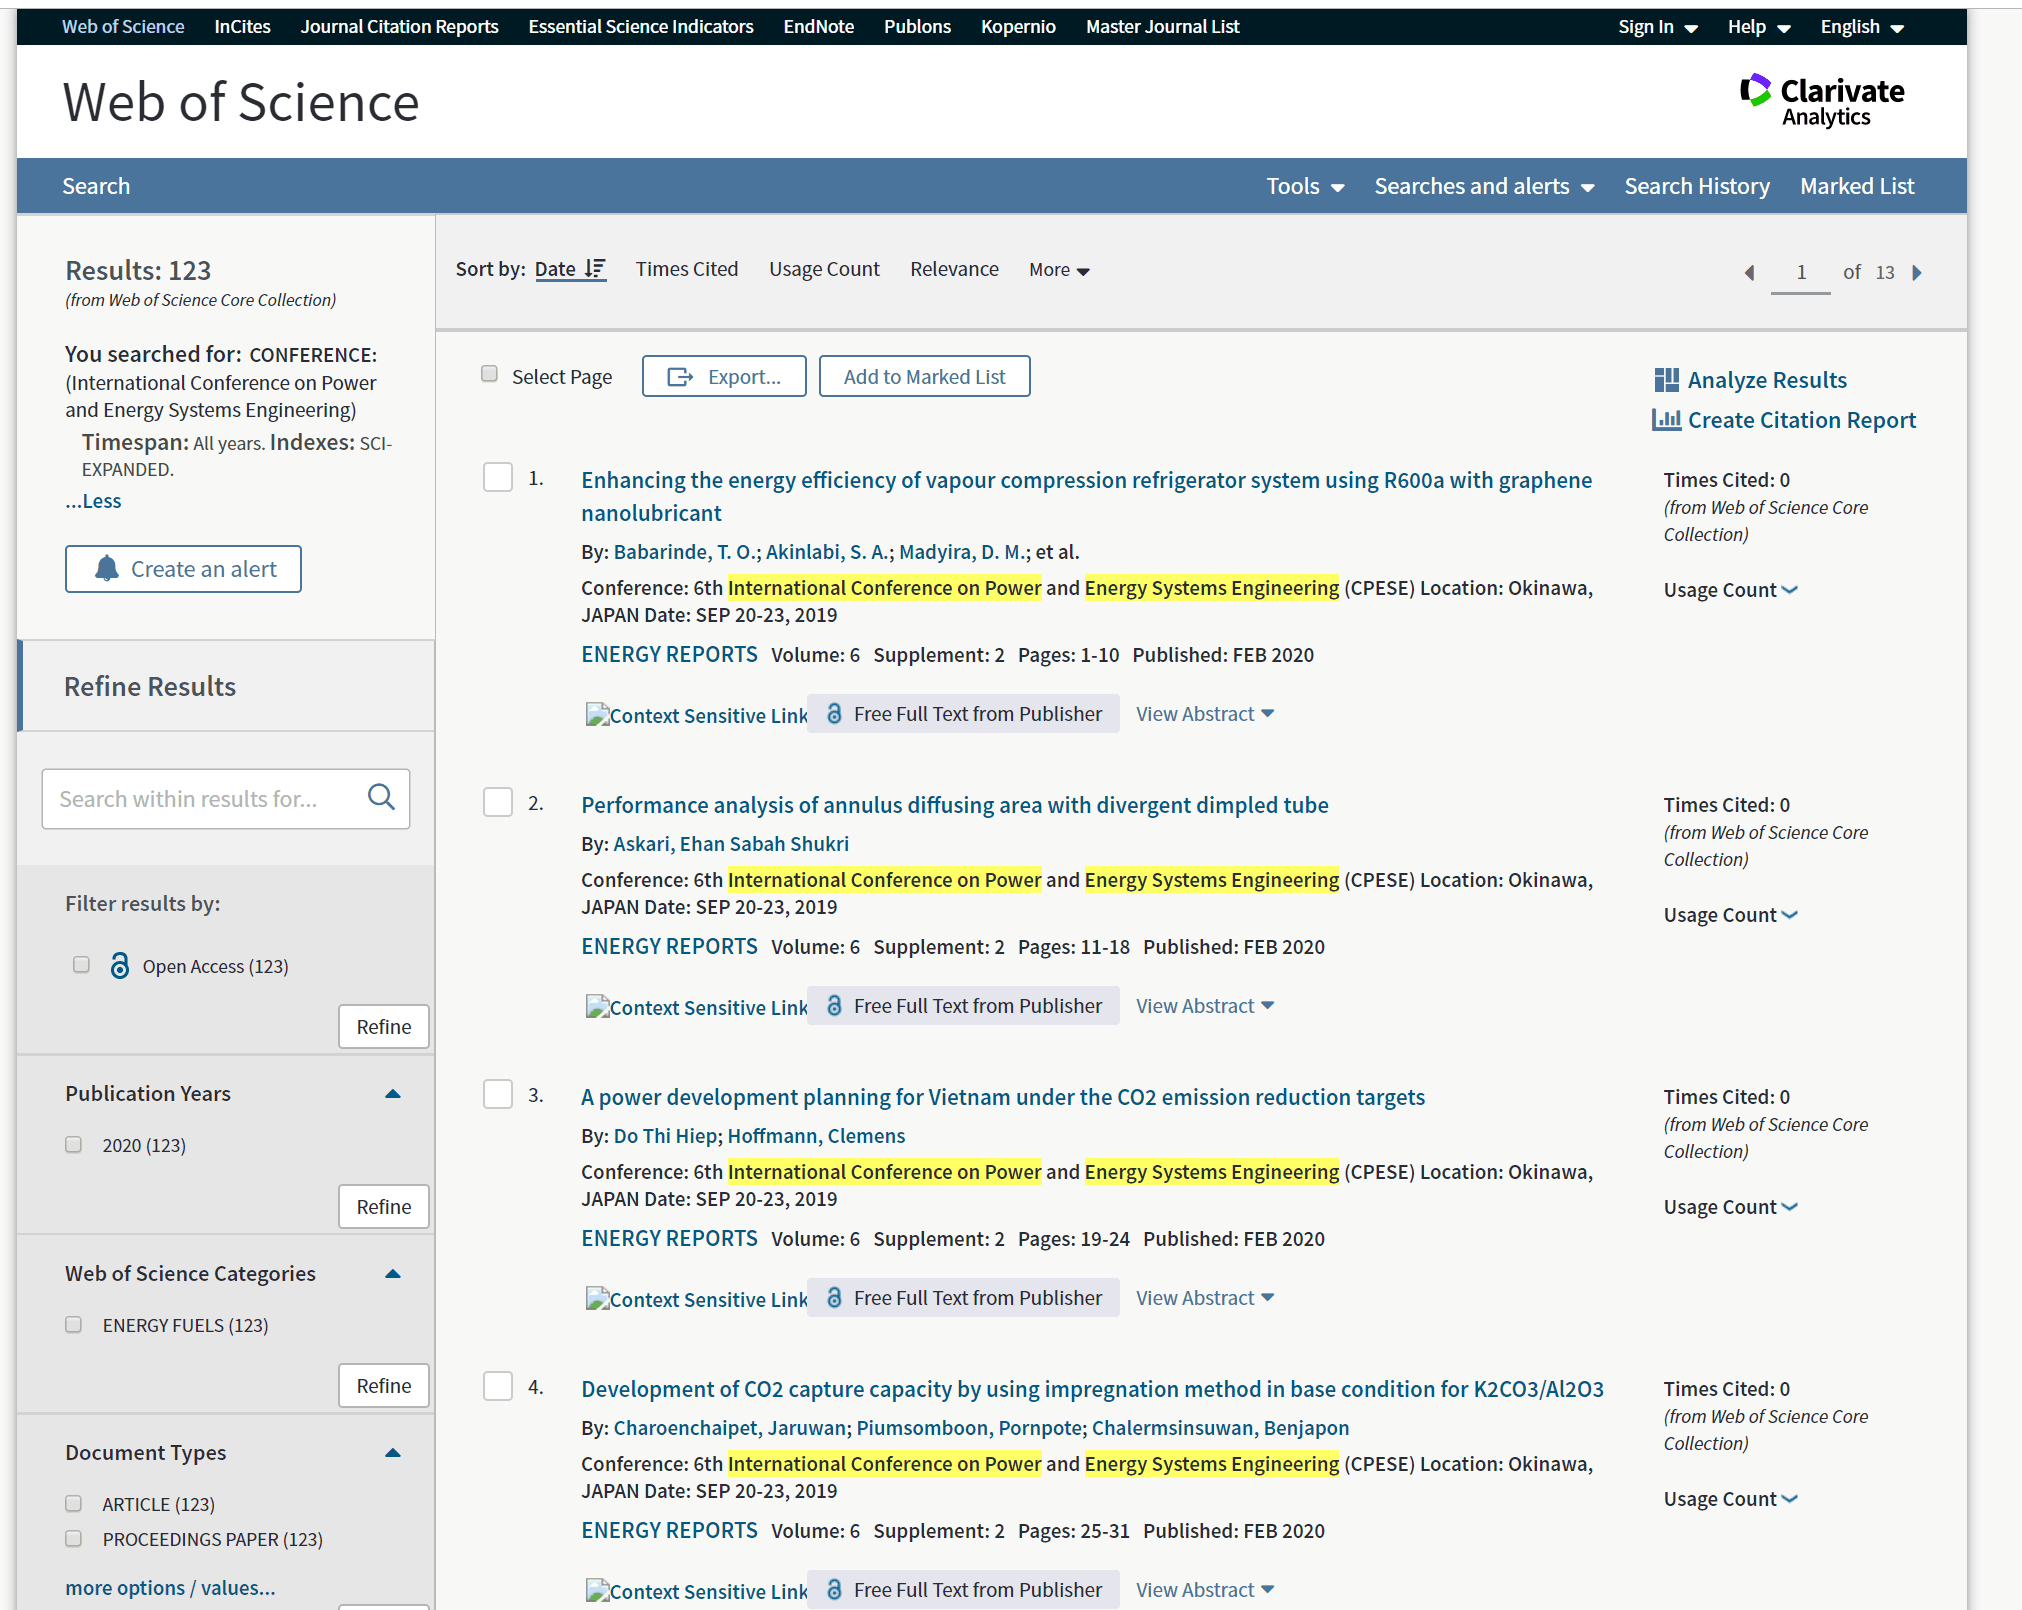This screenshot has width=2022, height=1610.
Task: Click the ...Less link in search summary
Action: point(93,501)
